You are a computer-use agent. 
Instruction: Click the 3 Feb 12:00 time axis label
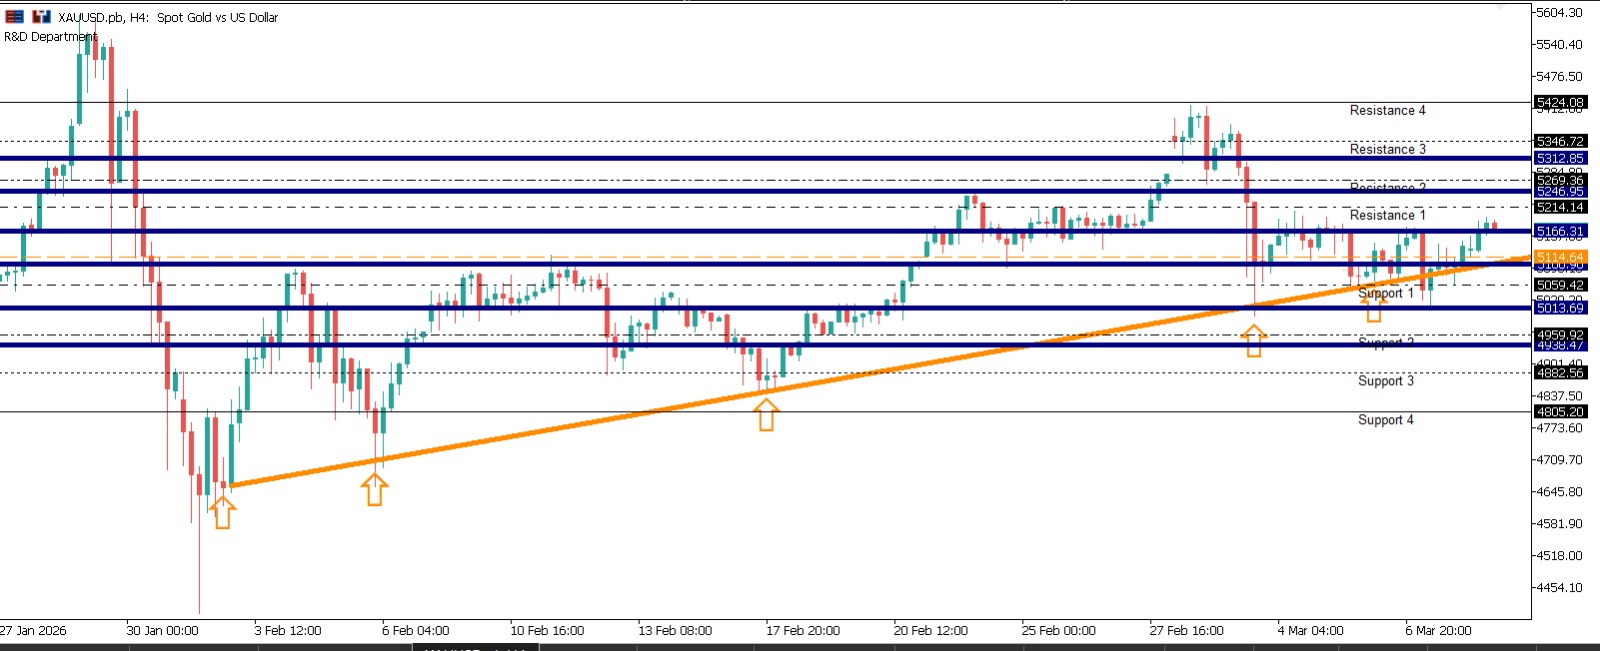(288, 631)
